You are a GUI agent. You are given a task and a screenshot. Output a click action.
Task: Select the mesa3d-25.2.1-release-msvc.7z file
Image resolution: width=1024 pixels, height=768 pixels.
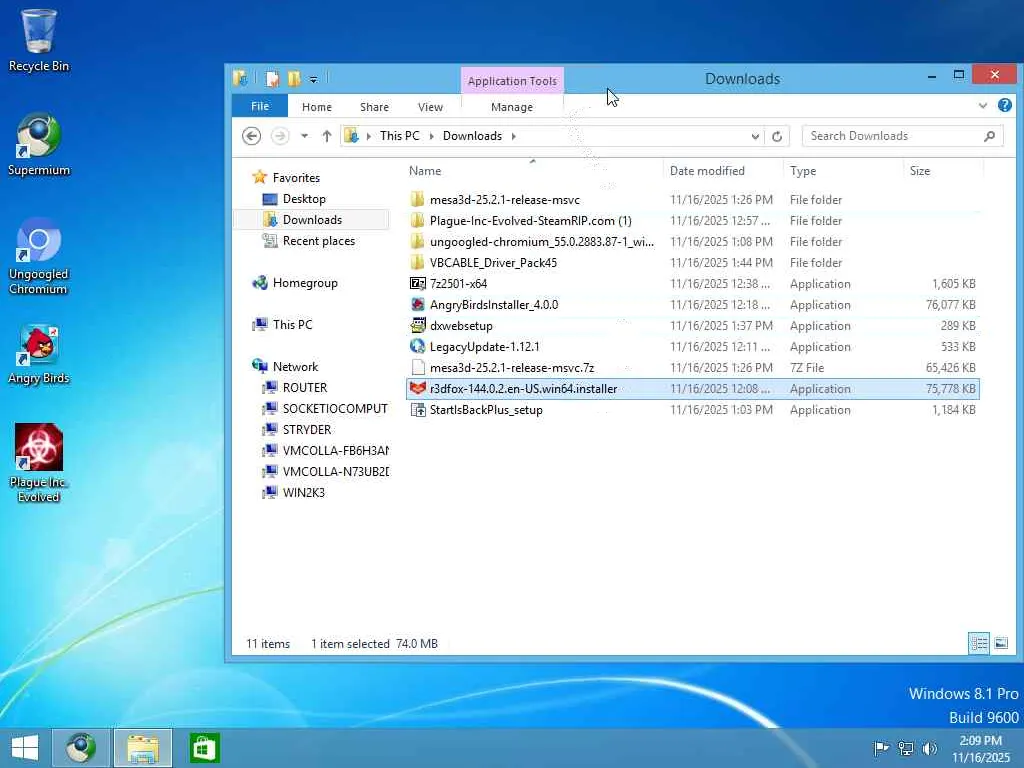click(693, 368)
